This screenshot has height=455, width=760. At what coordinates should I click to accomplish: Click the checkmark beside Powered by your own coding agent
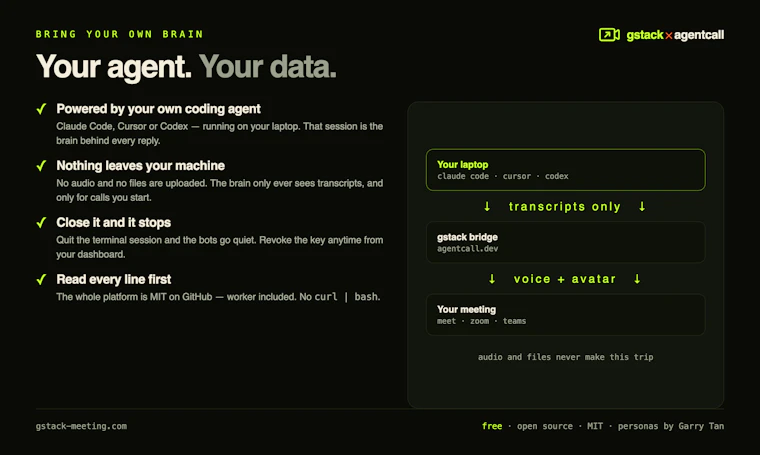[x=42, y=109]
